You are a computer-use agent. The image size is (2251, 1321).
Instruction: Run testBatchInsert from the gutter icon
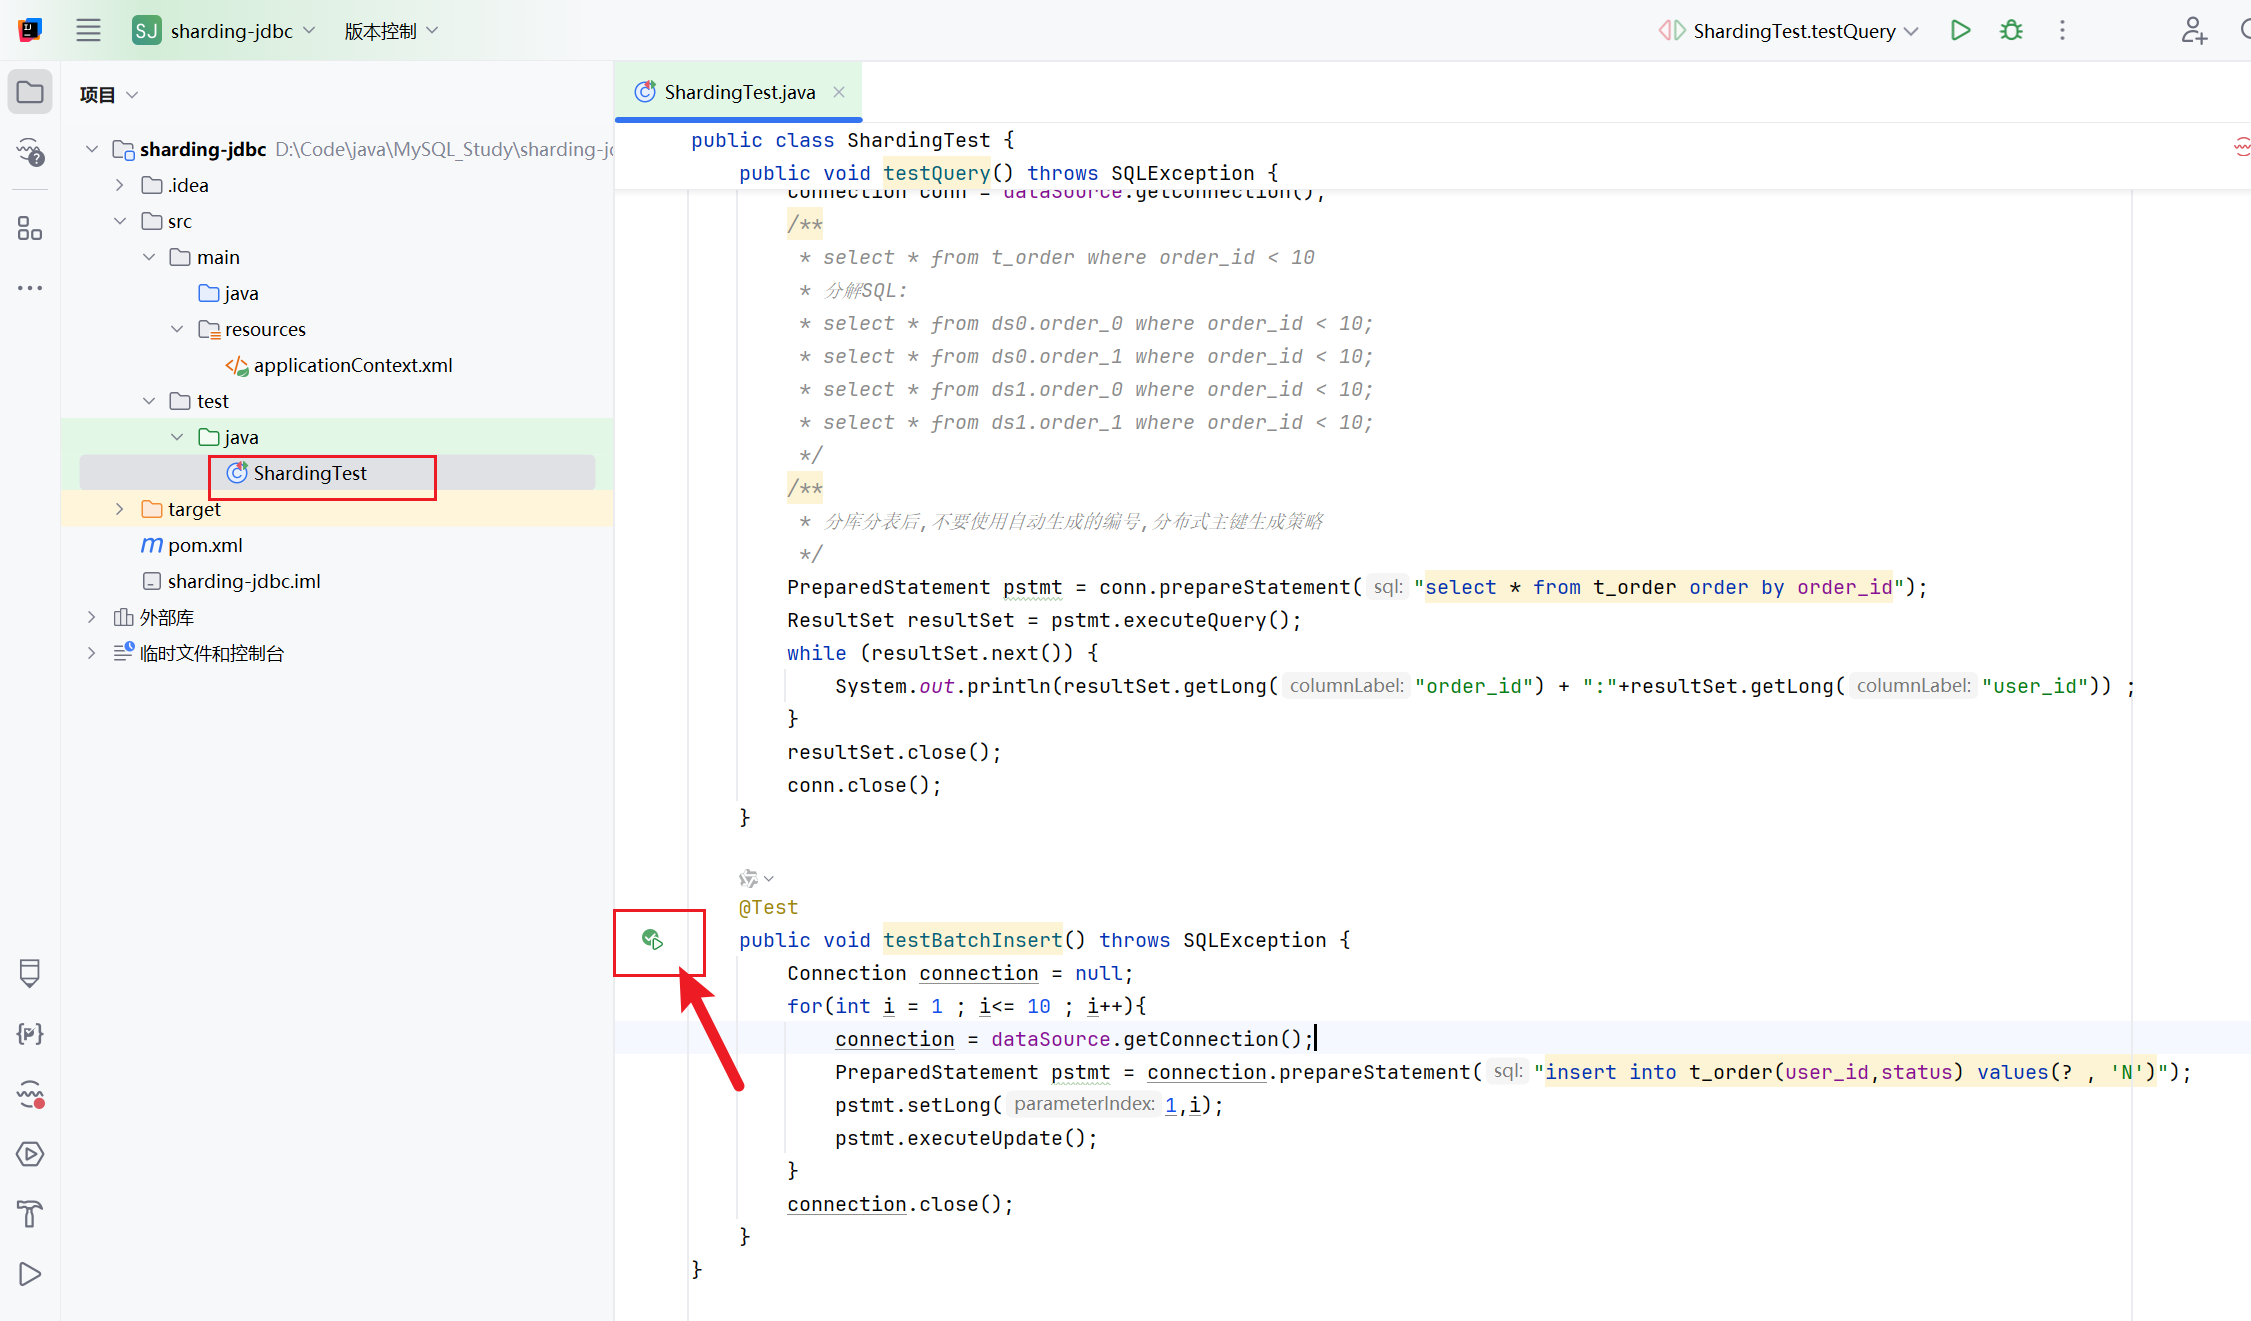coord(652,939)
